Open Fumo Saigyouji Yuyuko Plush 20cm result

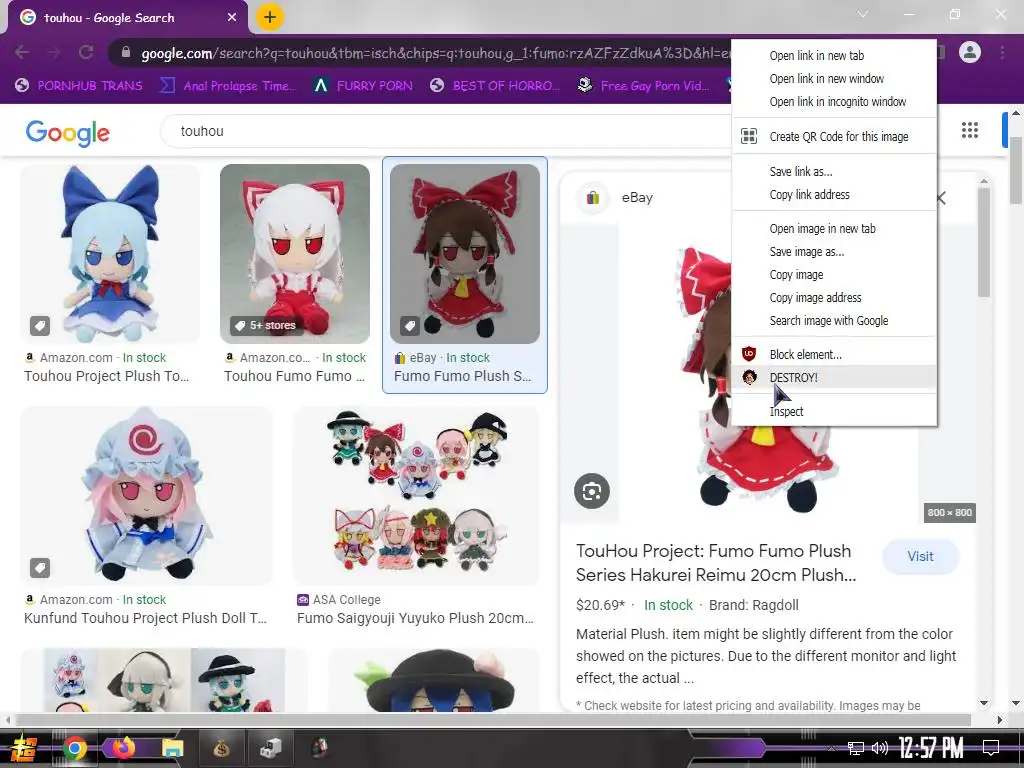coord(415,618)
